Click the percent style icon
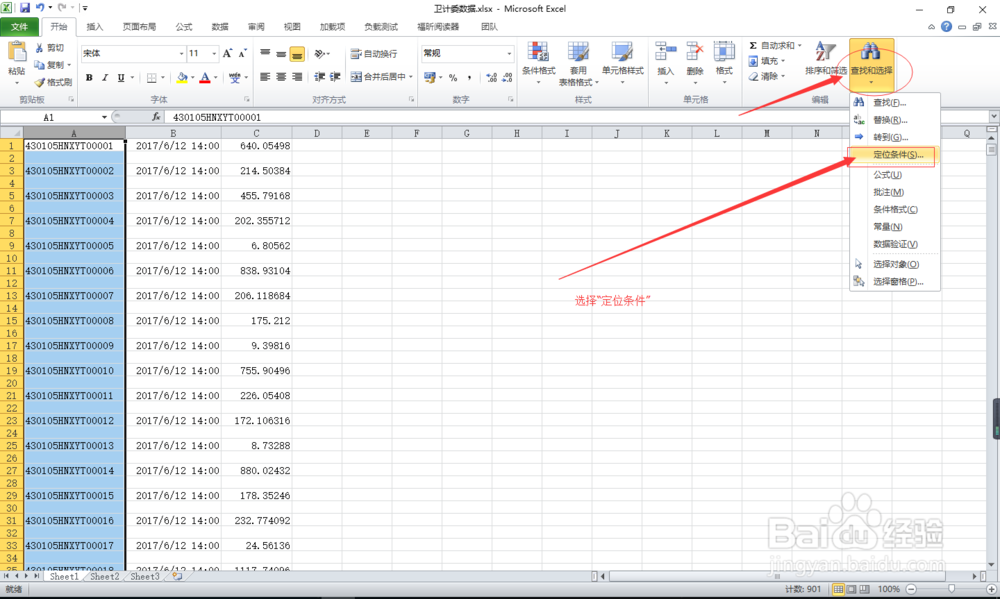The width and height of the screenshot is (1000, 599). point(453,78)
